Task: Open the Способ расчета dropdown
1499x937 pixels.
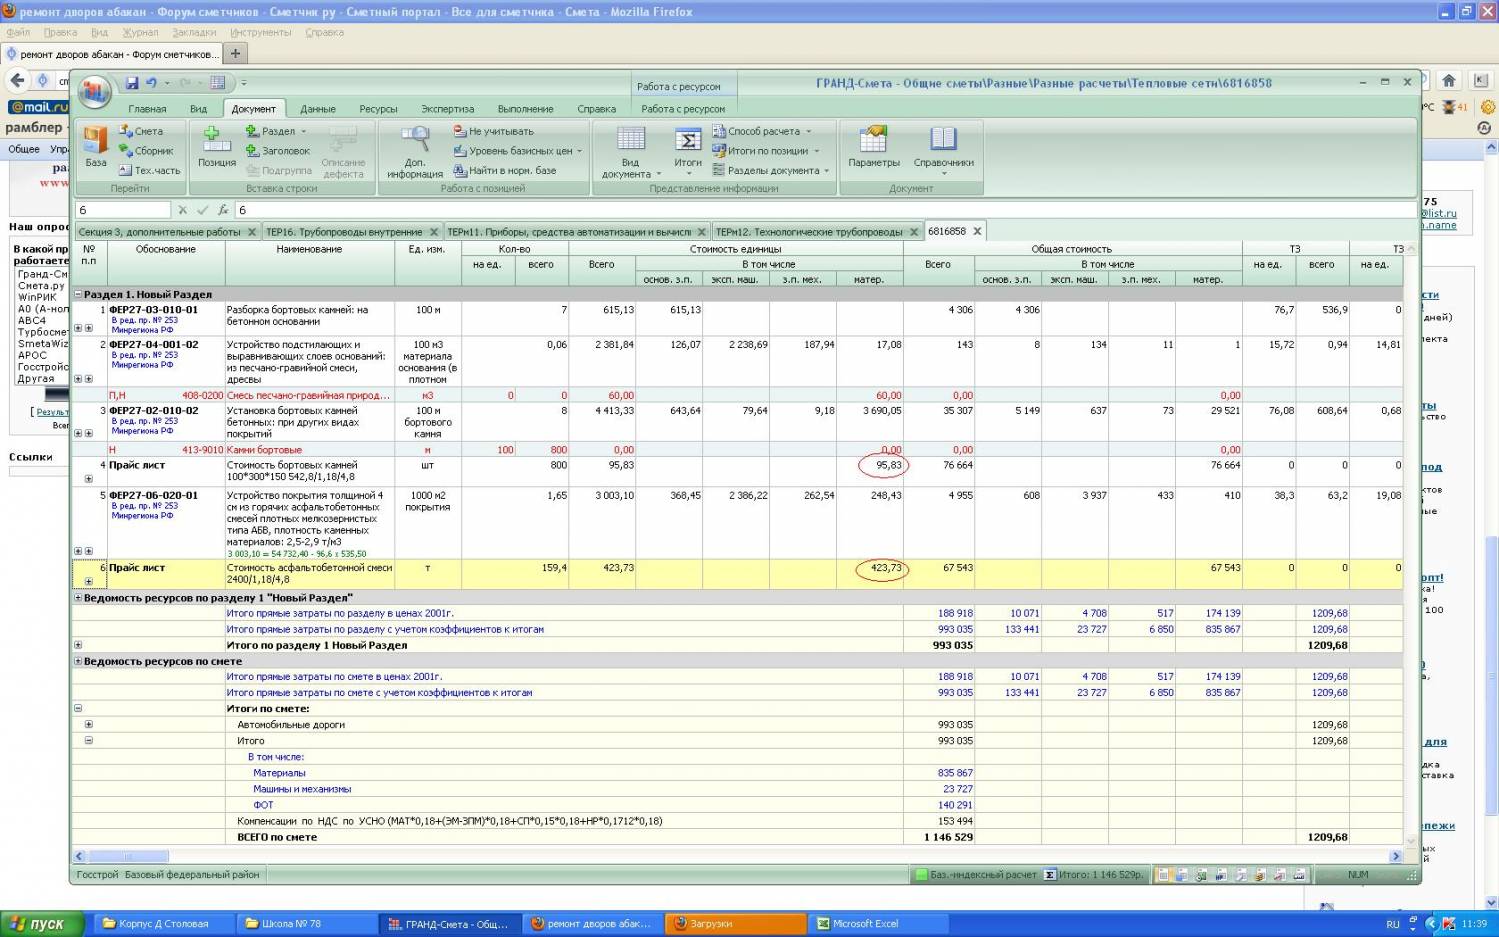Action: coord(763,131)
